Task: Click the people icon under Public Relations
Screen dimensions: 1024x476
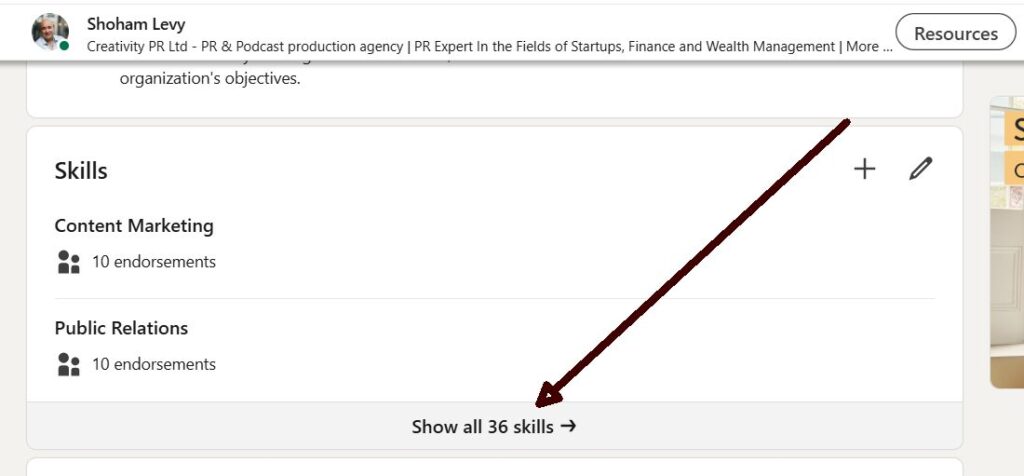Action: tap(68, 364)
